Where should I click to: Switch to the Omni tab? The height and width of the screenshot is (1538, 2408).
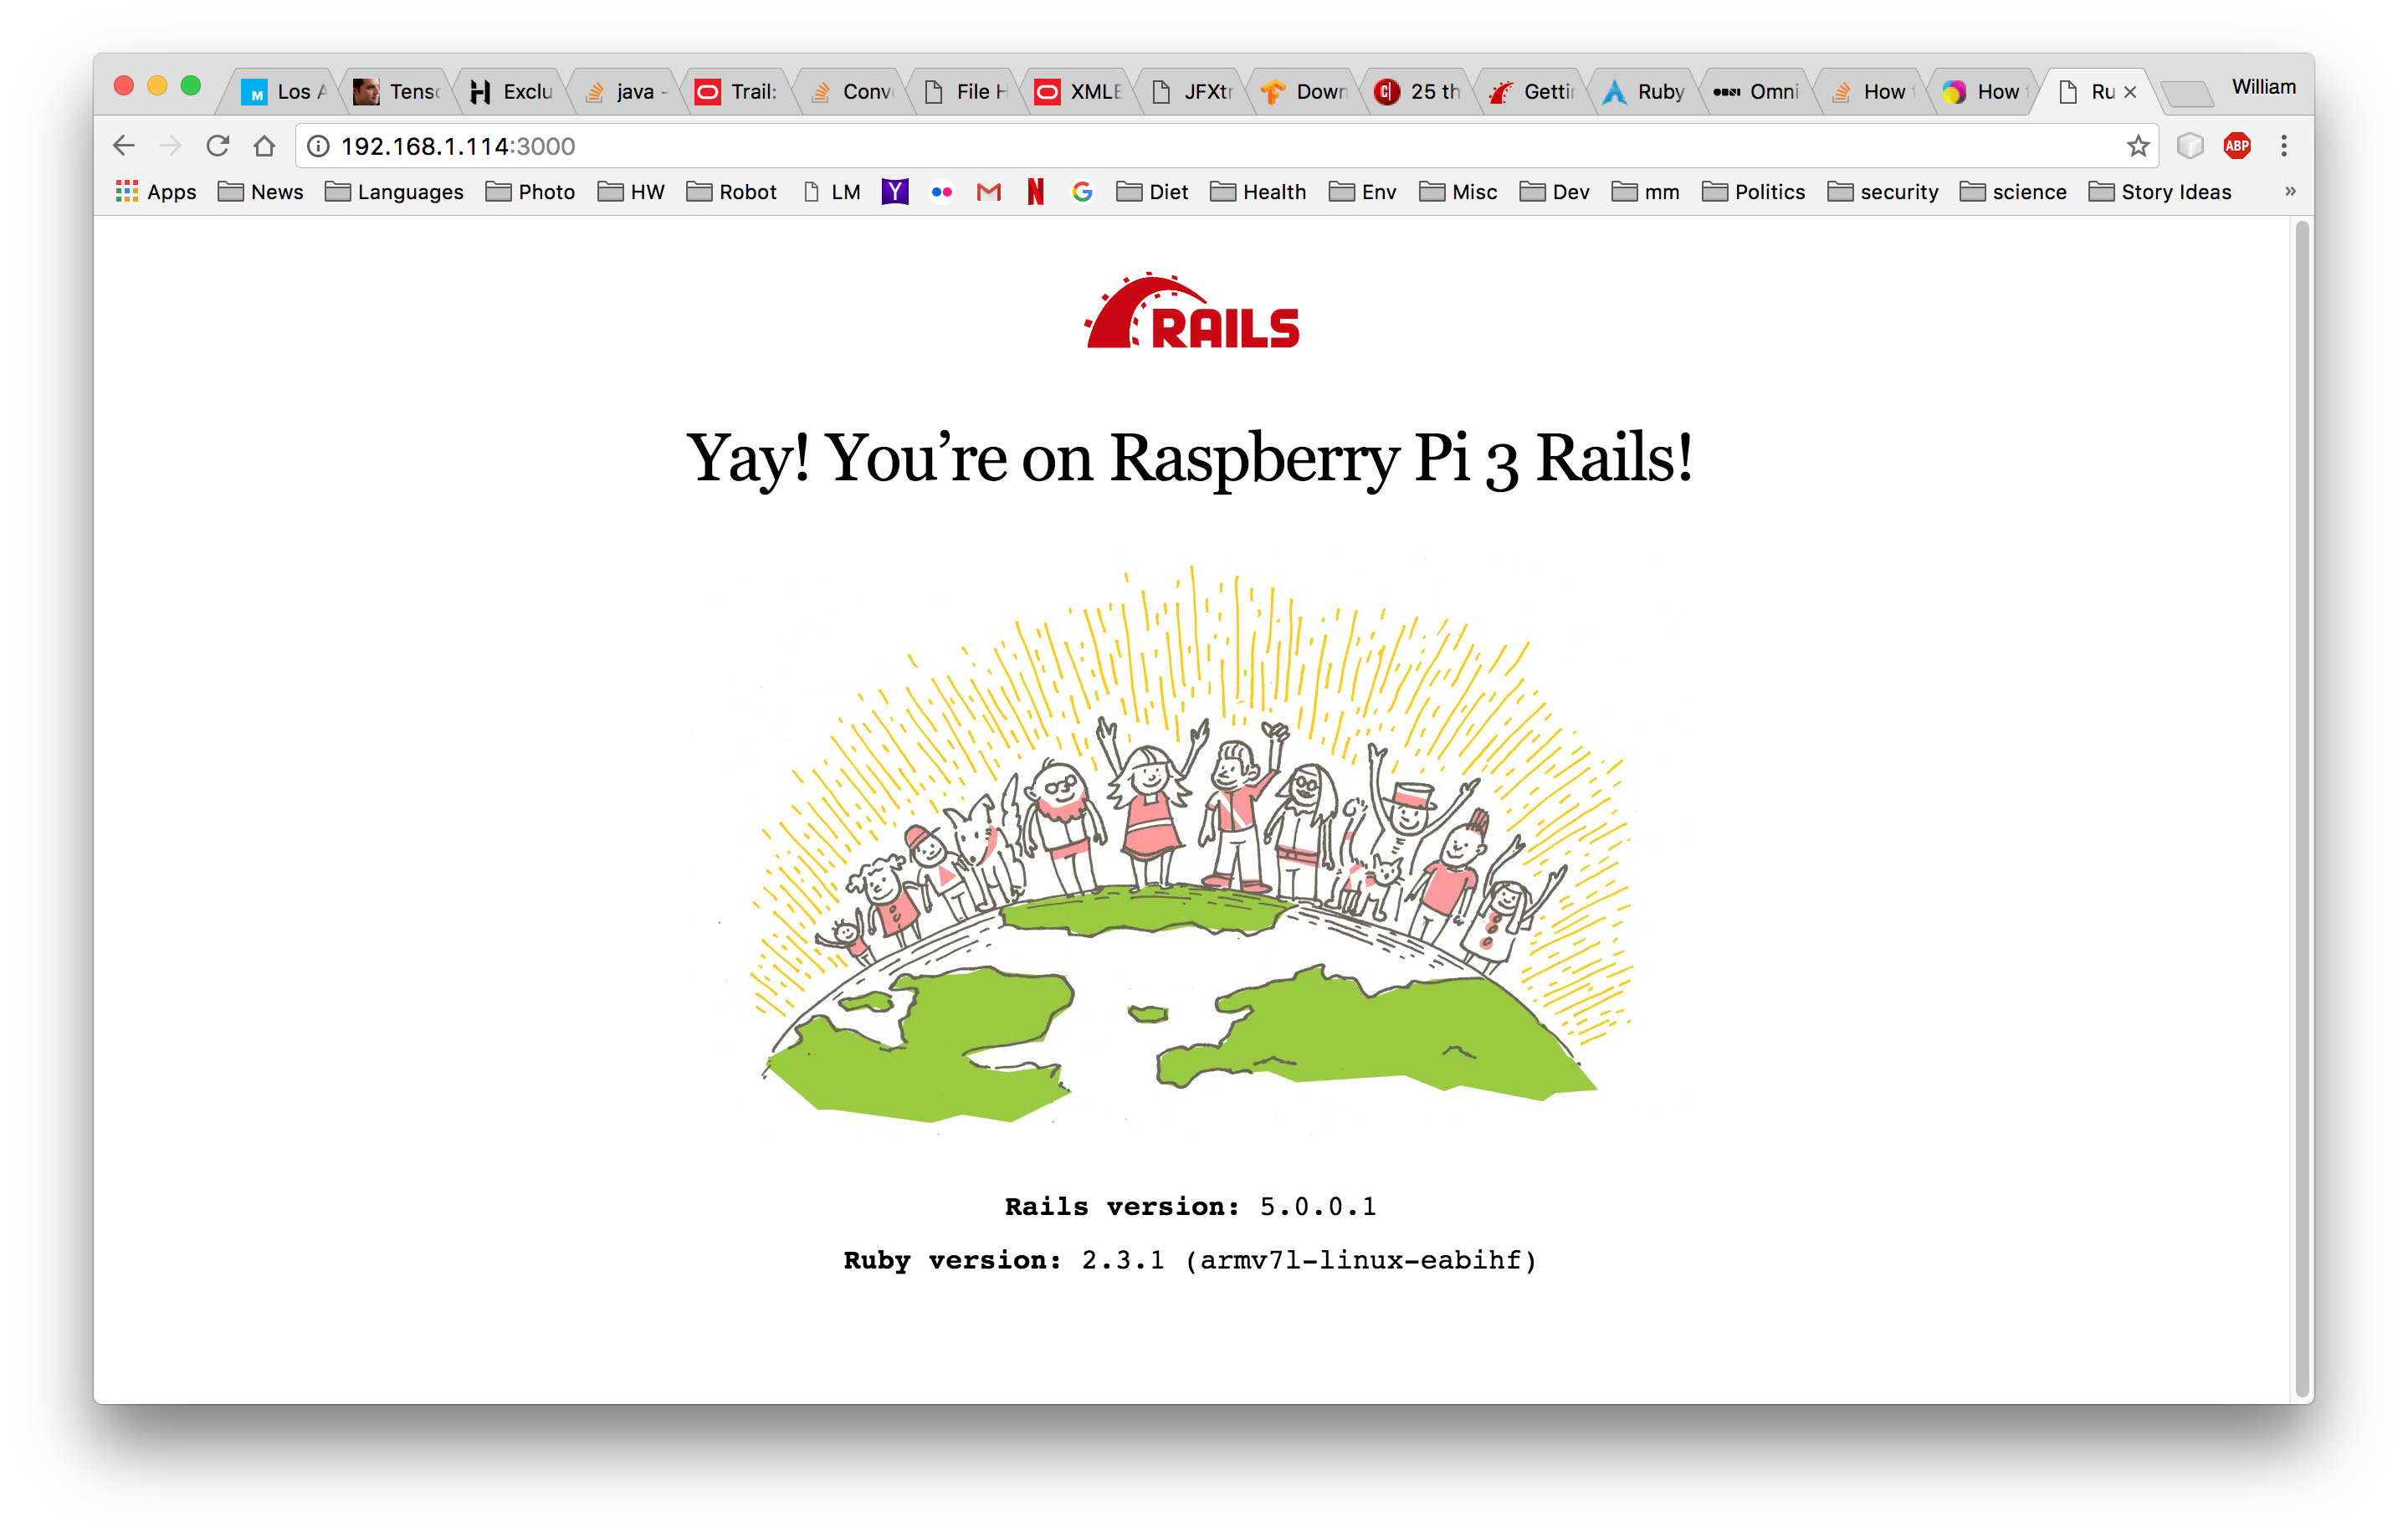click(x=1757, y=92)
